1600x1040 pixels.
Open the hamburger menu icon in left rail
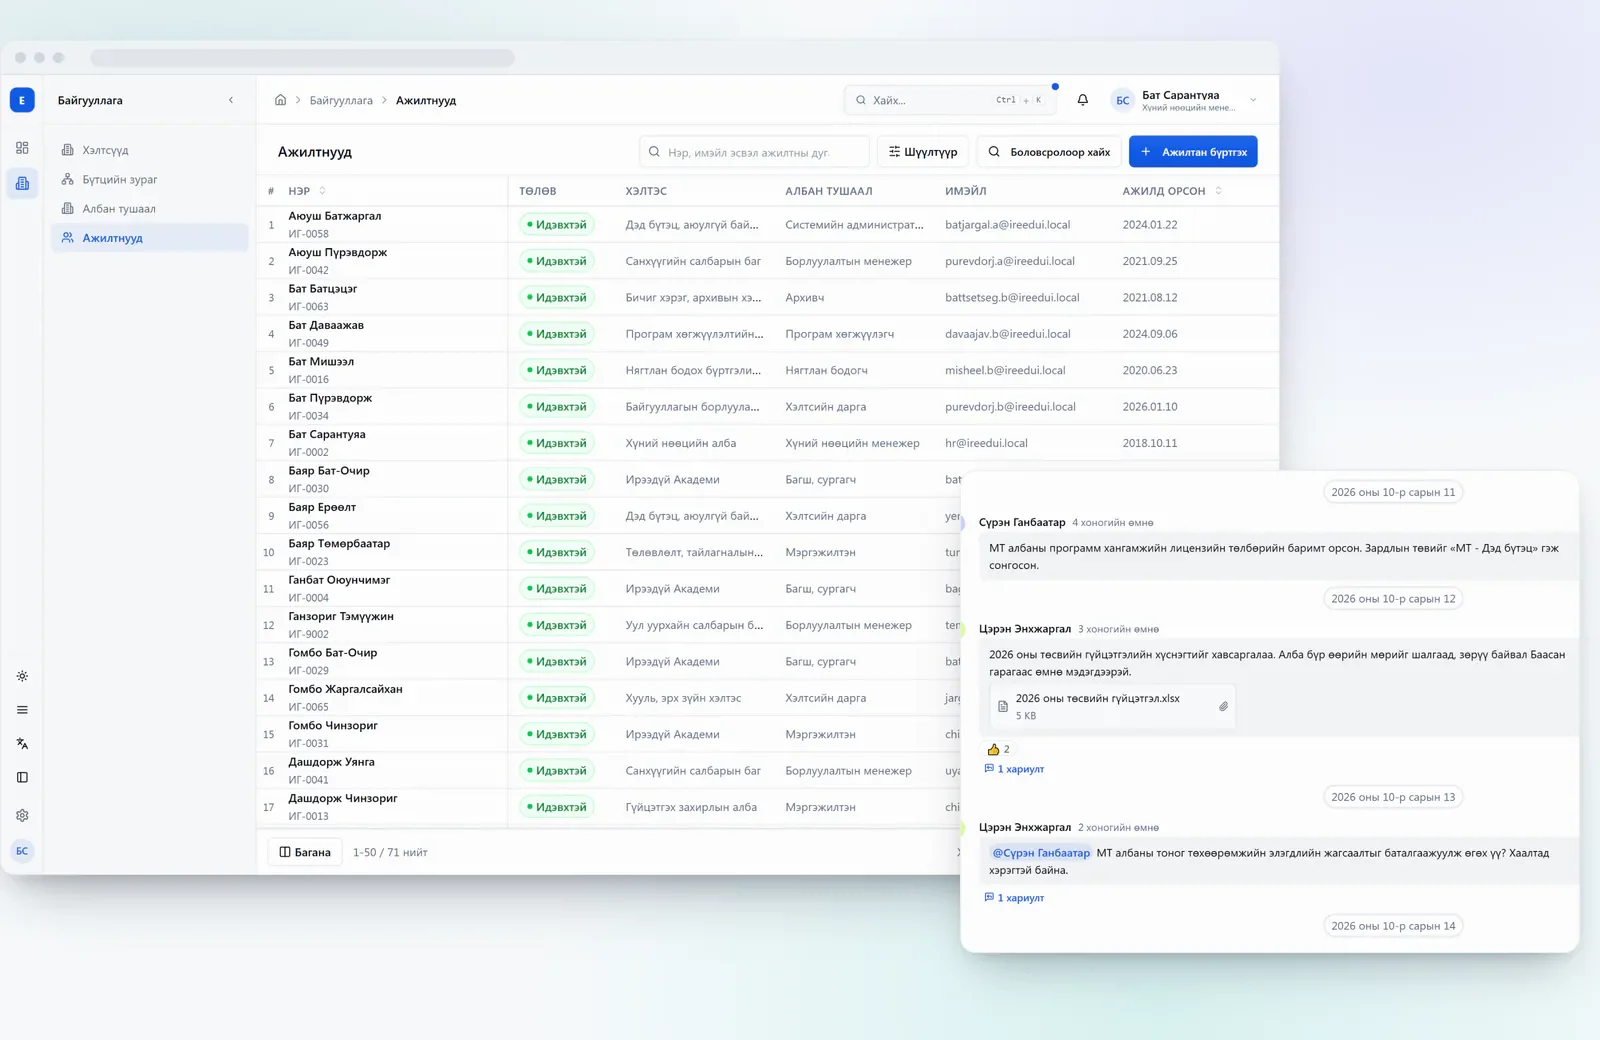(x=22, y=710)
